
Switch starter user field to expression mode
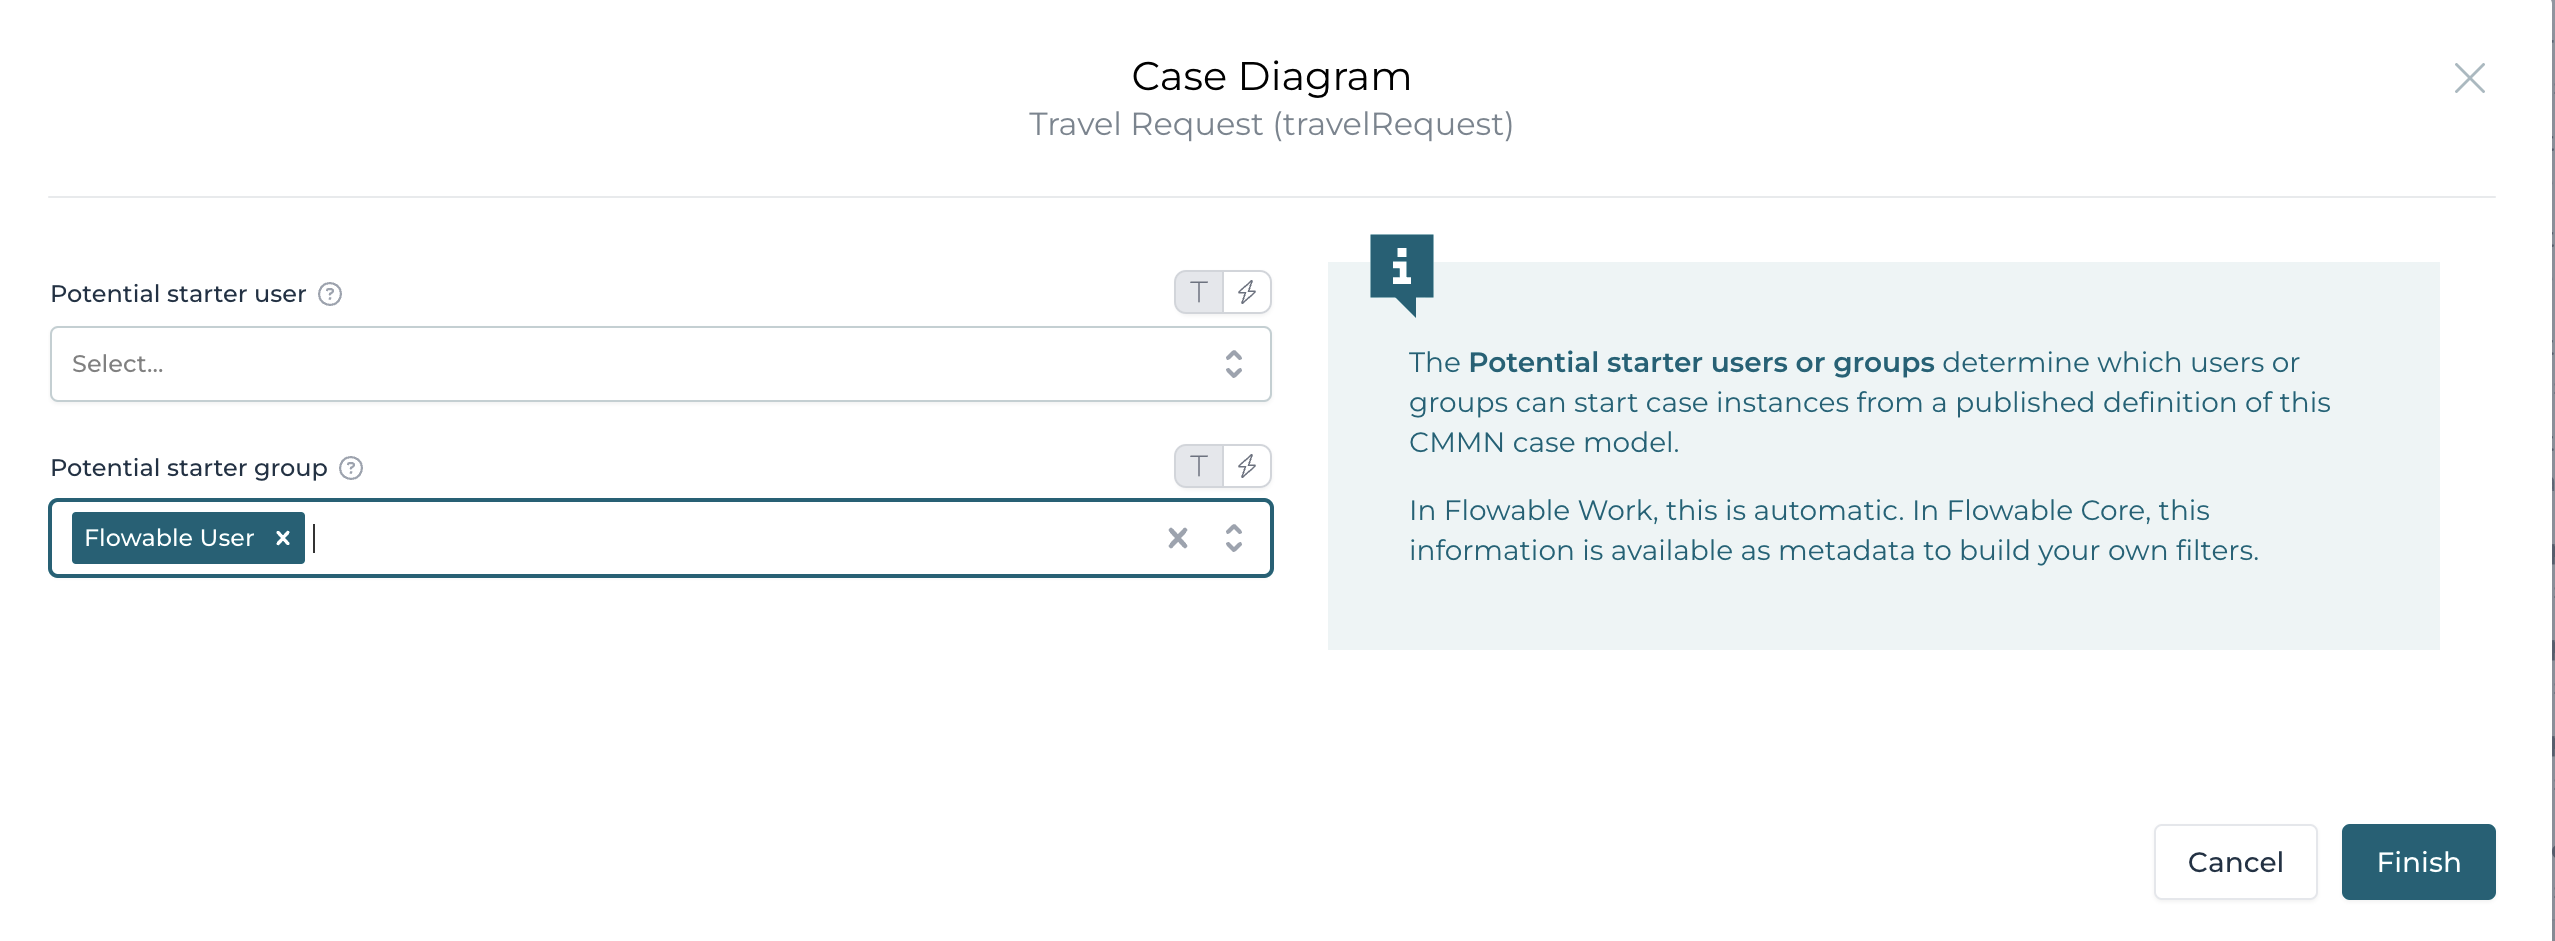1247,292
